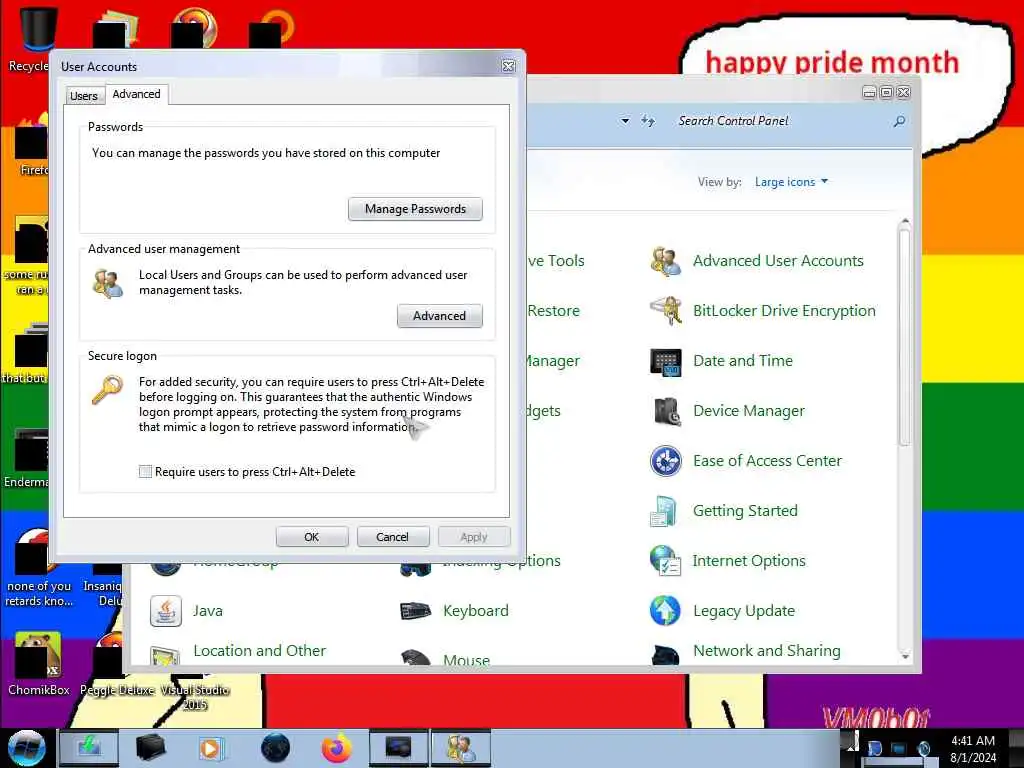Click the Advanced user management button
This screenshot has height=768, width=1024.
[440, 316]
